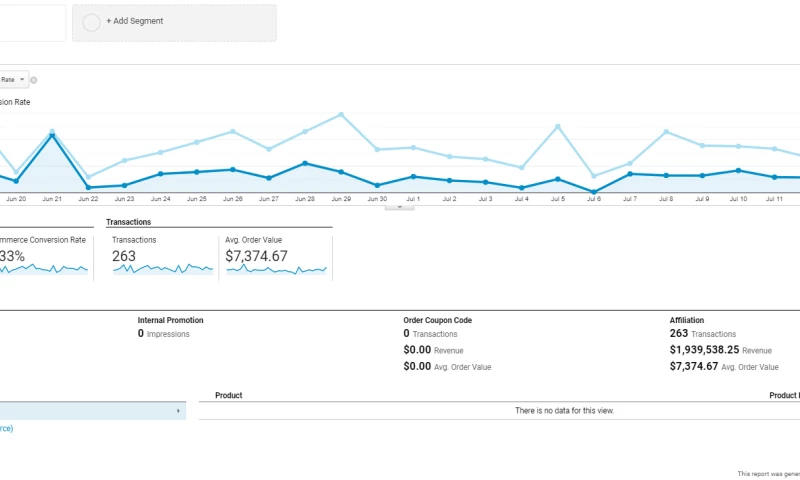Remove the secondary metric with the x icon
This screenshot has height=480, width=800.
33,80
